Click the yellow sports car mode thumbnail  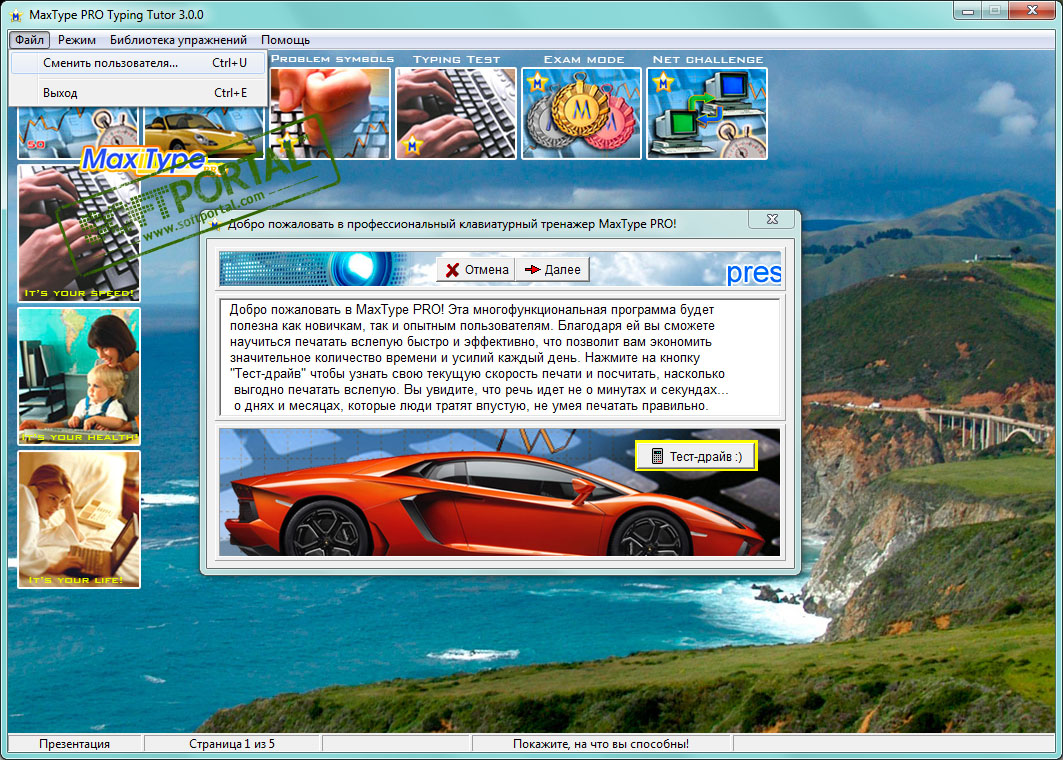pos(203,132)
